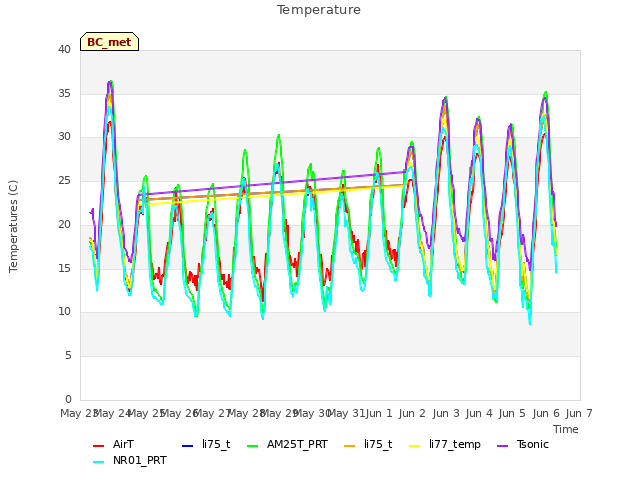Image resolution: width=640 pixels, height=480 pixels.
Task: Click the red AirT legend swatch
Action: coord(98,445)
